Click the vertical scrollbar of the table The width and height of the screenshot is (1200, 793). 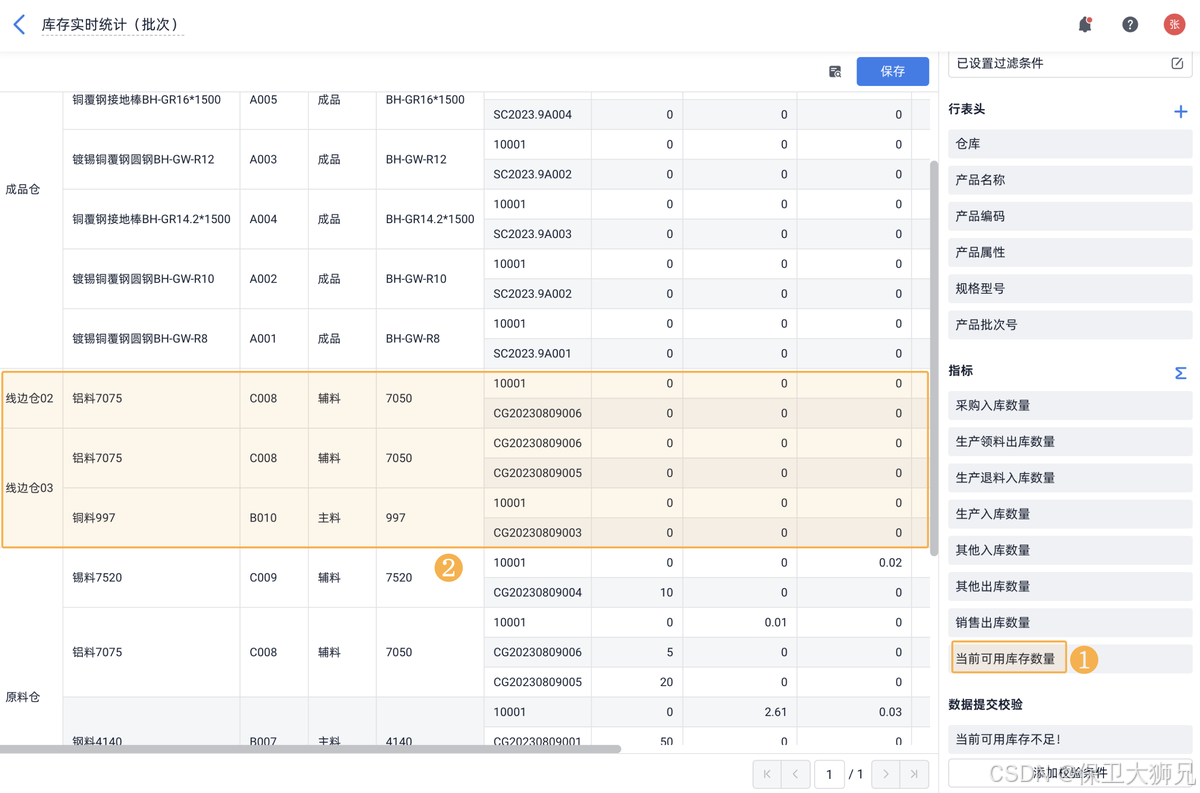tap(934, 357)
